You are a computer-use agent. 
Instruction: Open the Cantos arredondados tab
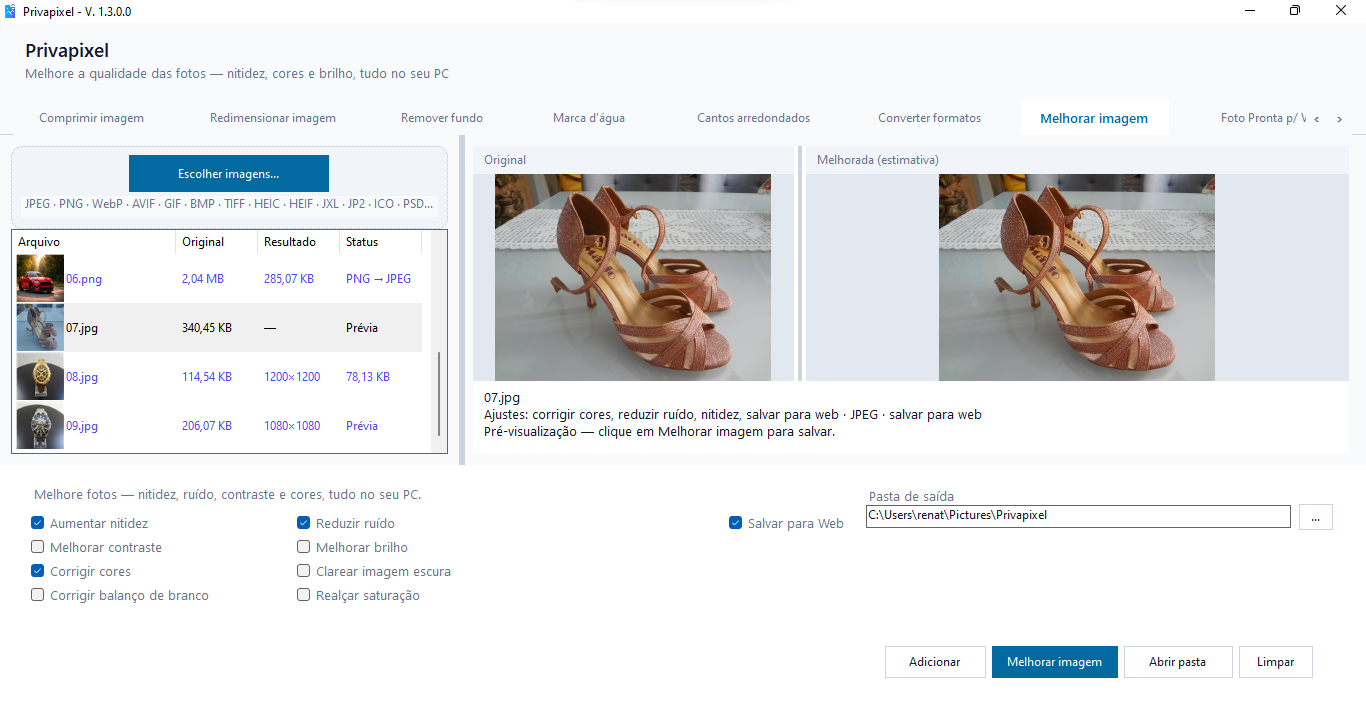pyautogui.click(x=754, y=118)
